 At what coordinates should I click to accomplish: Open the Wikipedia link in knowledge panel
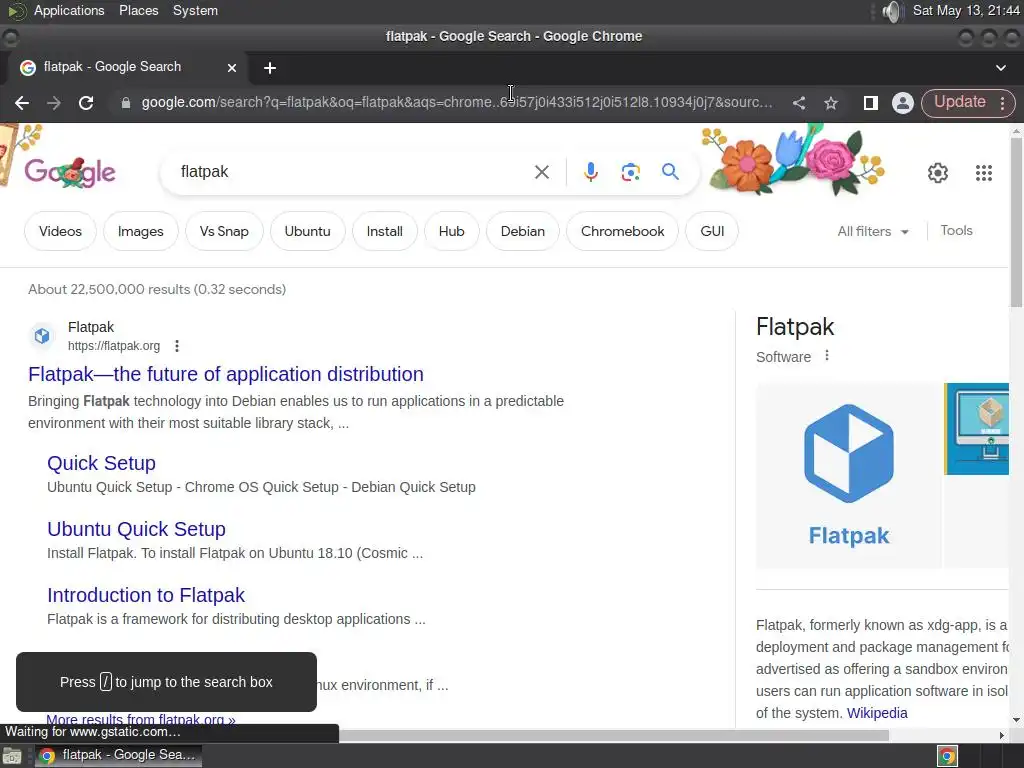tap(877, 713)
